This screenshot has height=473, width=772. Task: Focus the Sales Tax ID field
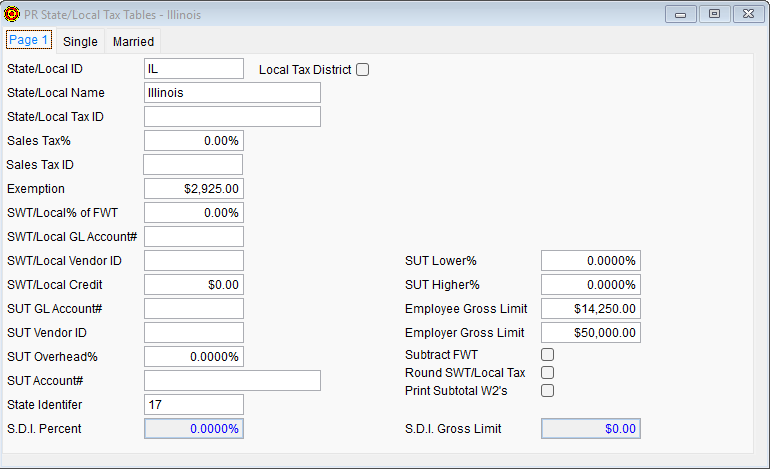point(193,164)
